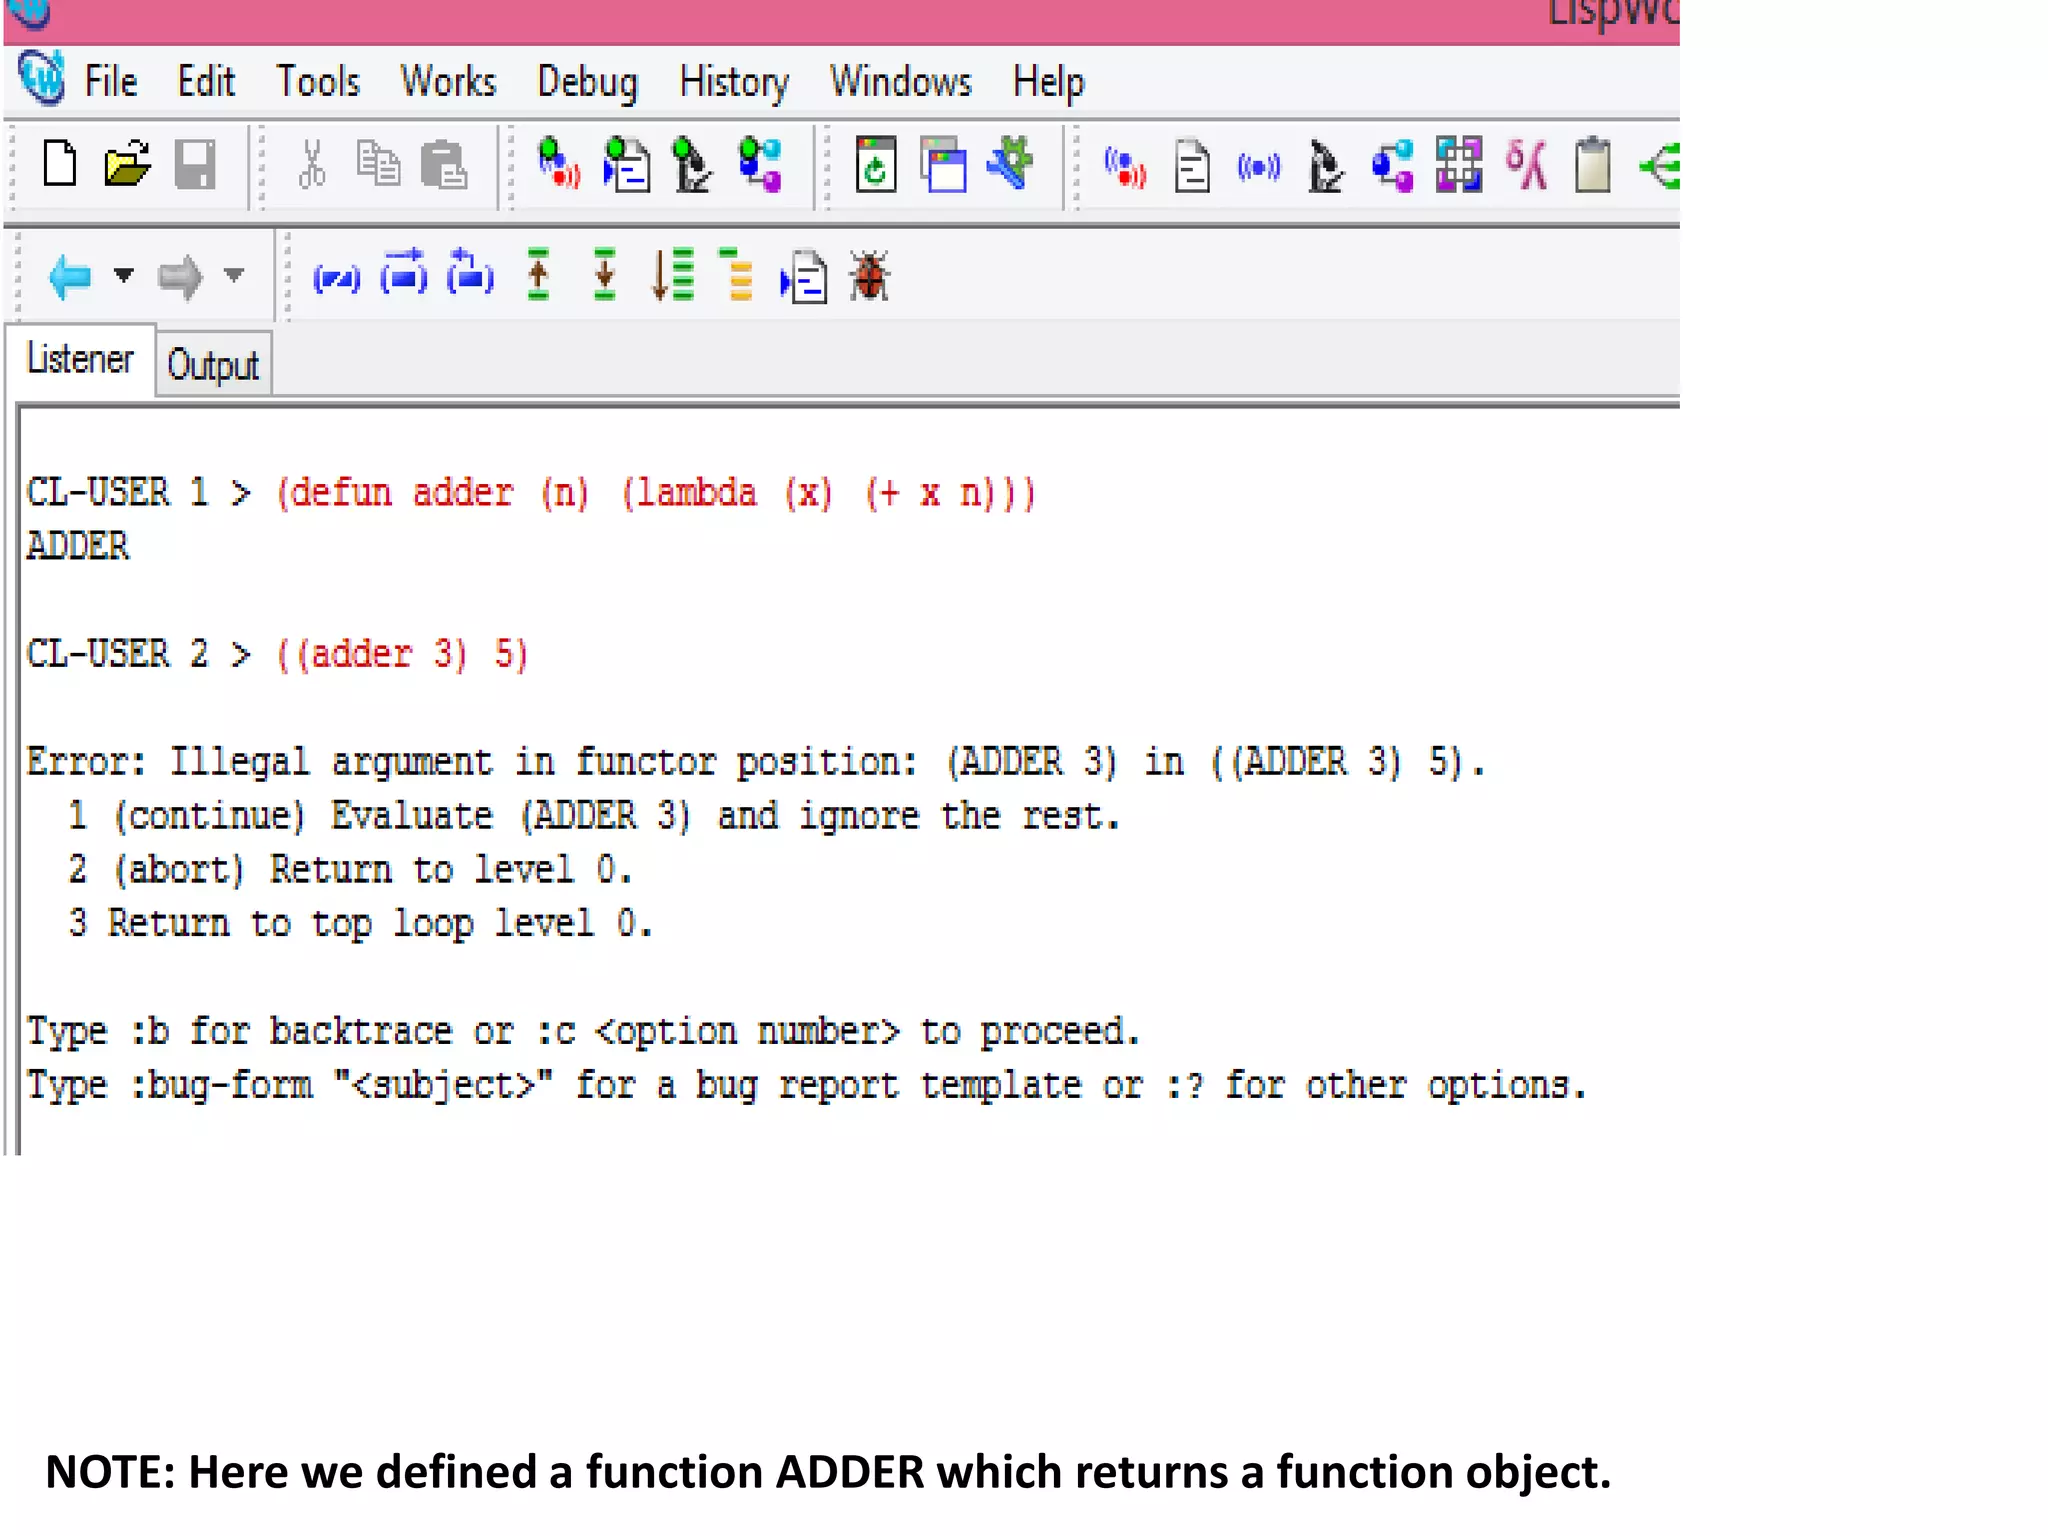Viewport: 2048px width, 1536px height.
Task: Click the green refresh document icon
Action: point(876,164)
